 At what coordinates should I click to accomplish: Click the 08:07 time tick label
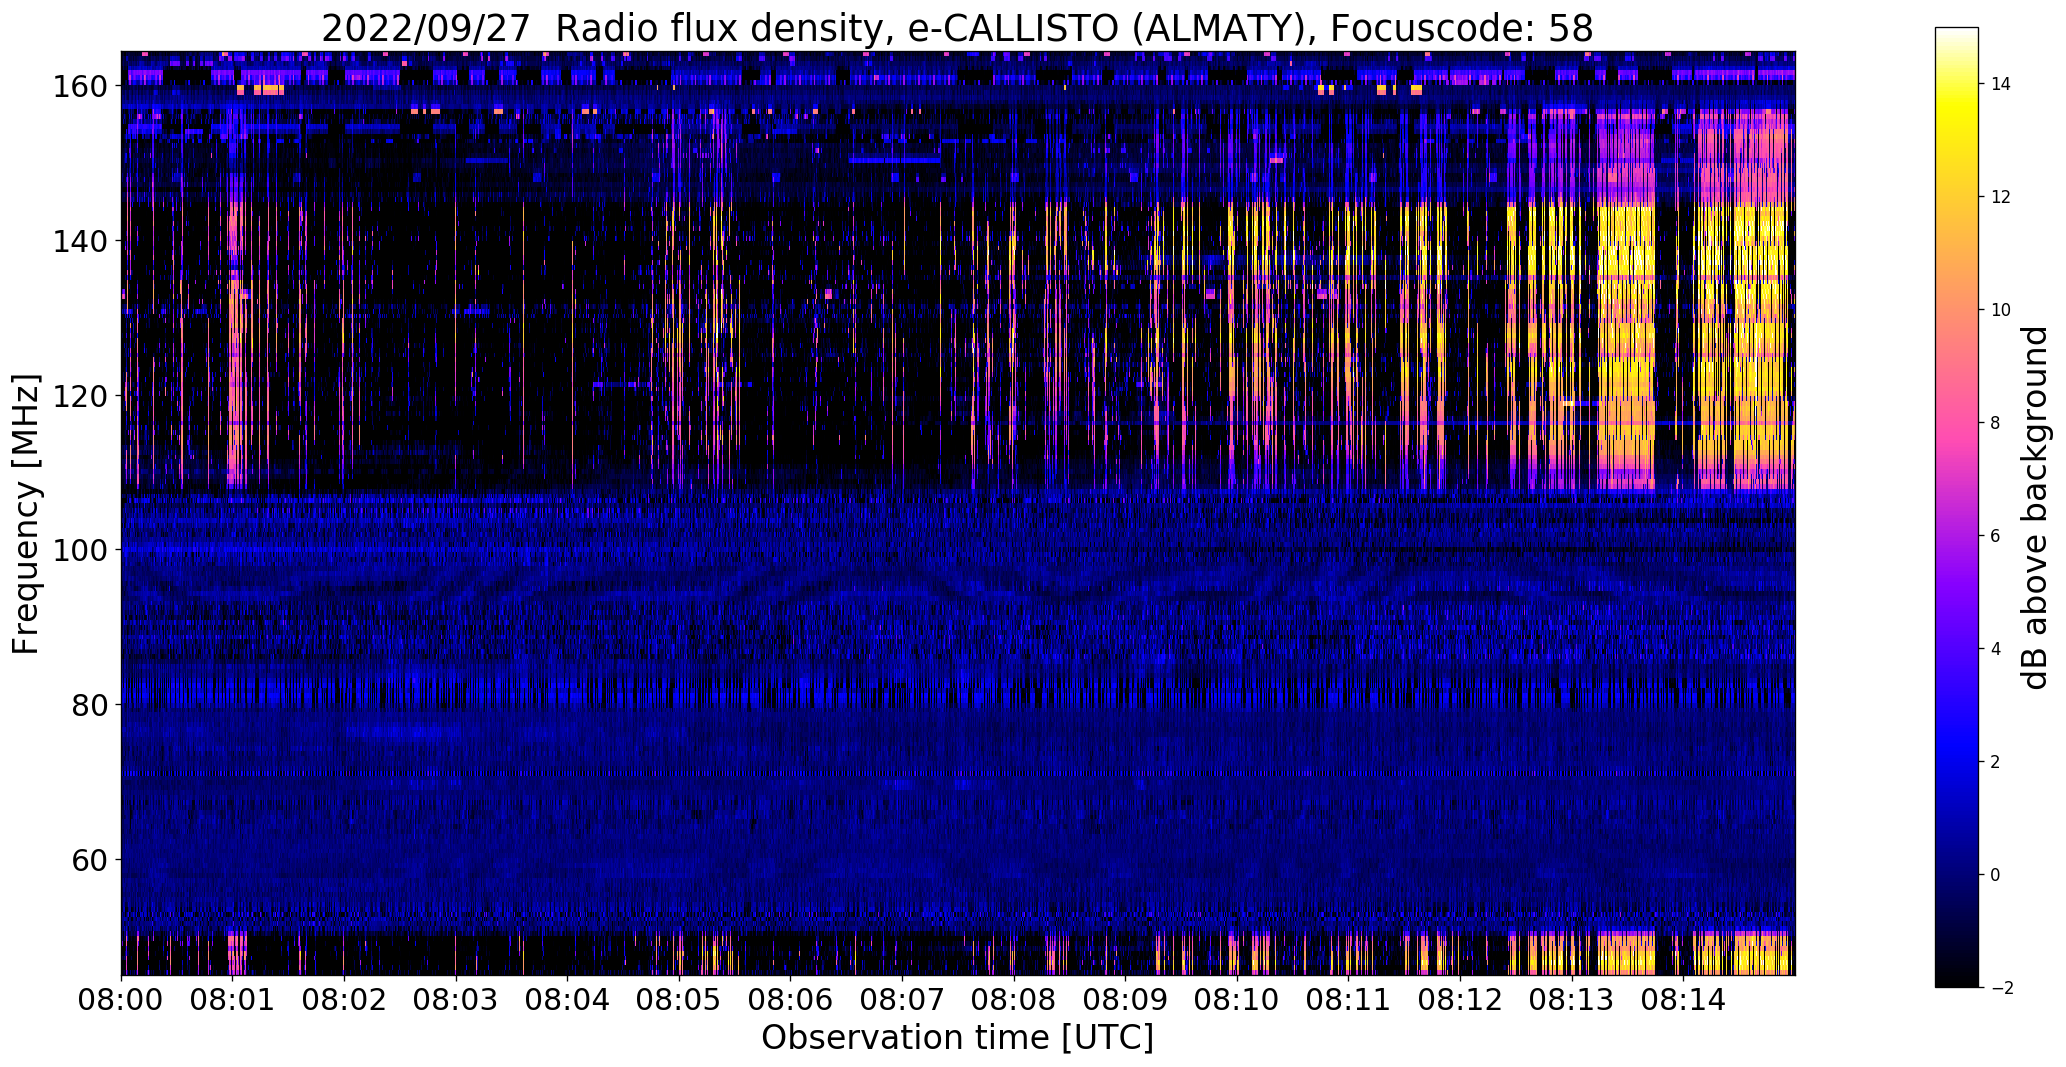pyautogui.click(x=902, y=1000)
